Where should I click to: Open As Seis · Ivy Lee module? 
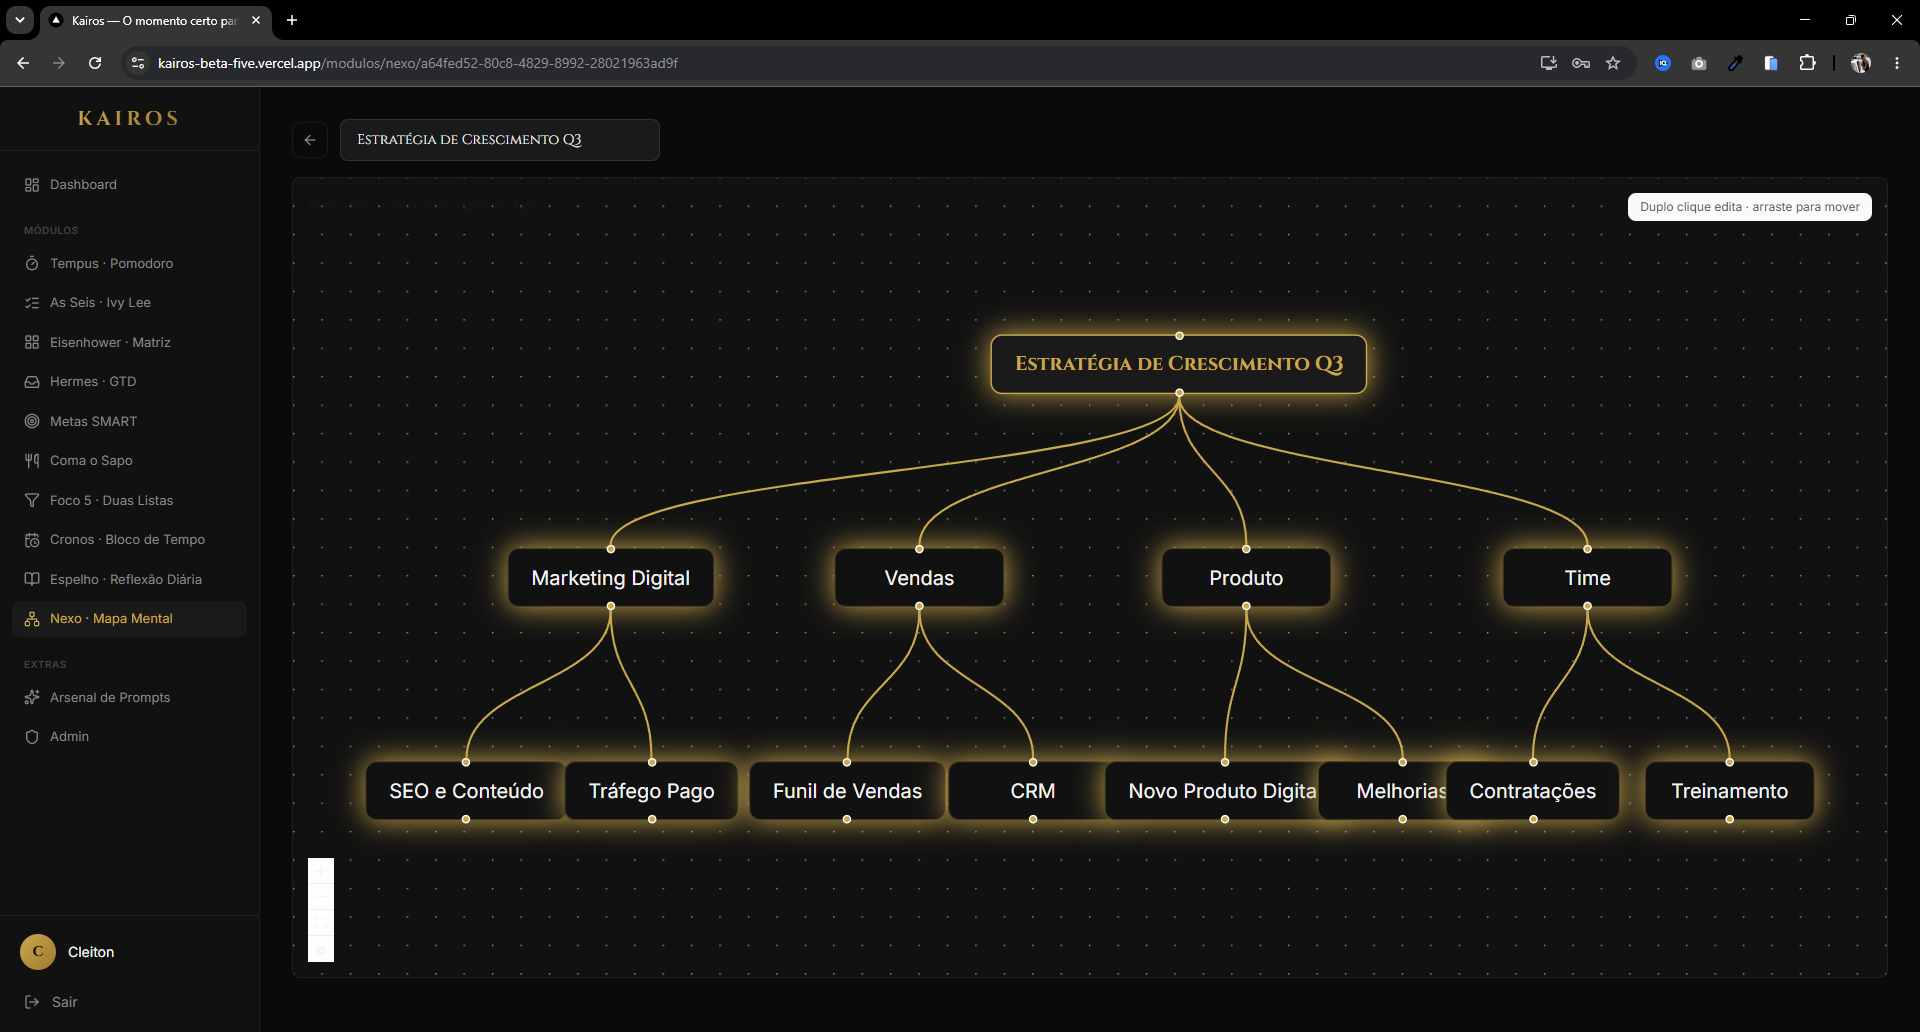tap(129, 302)
